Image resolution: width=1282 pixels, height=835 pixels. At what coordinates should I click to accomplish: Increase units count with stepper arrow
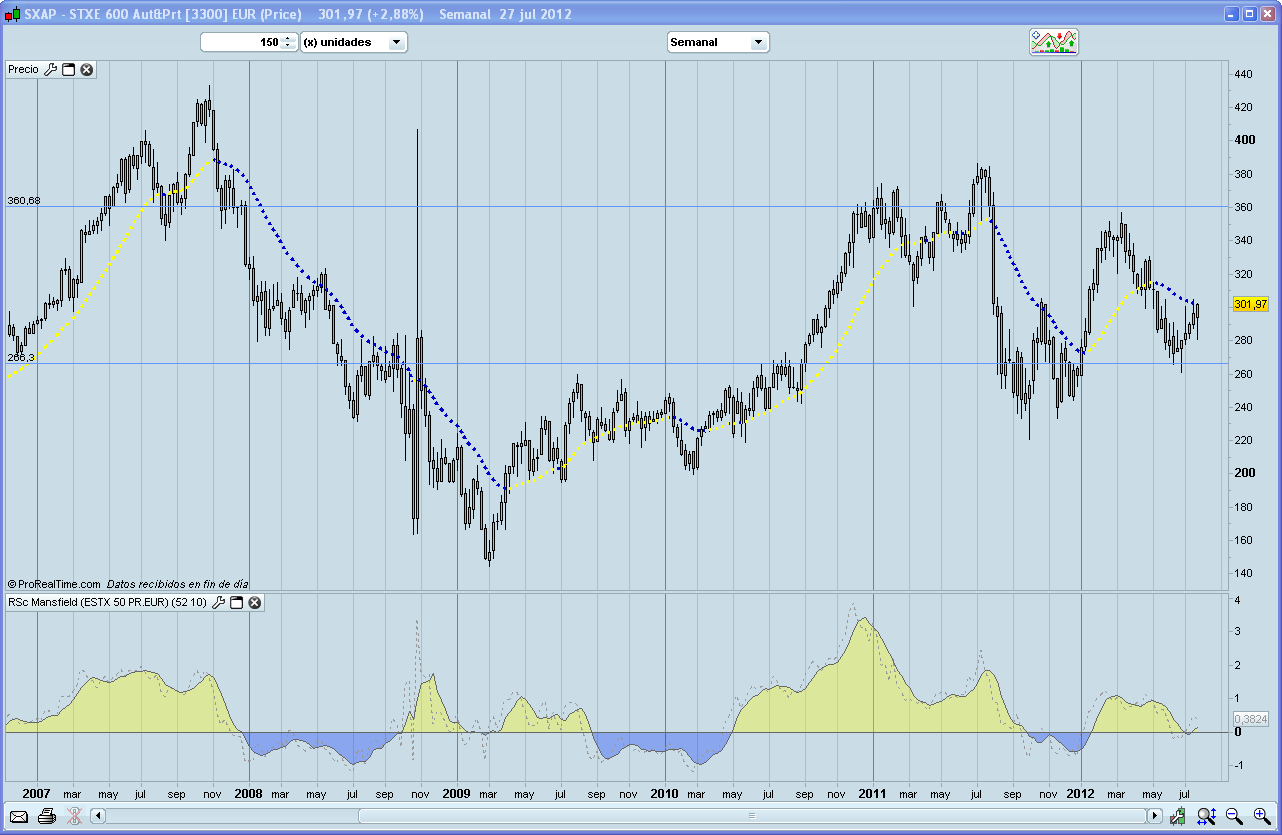coord(288,38)
